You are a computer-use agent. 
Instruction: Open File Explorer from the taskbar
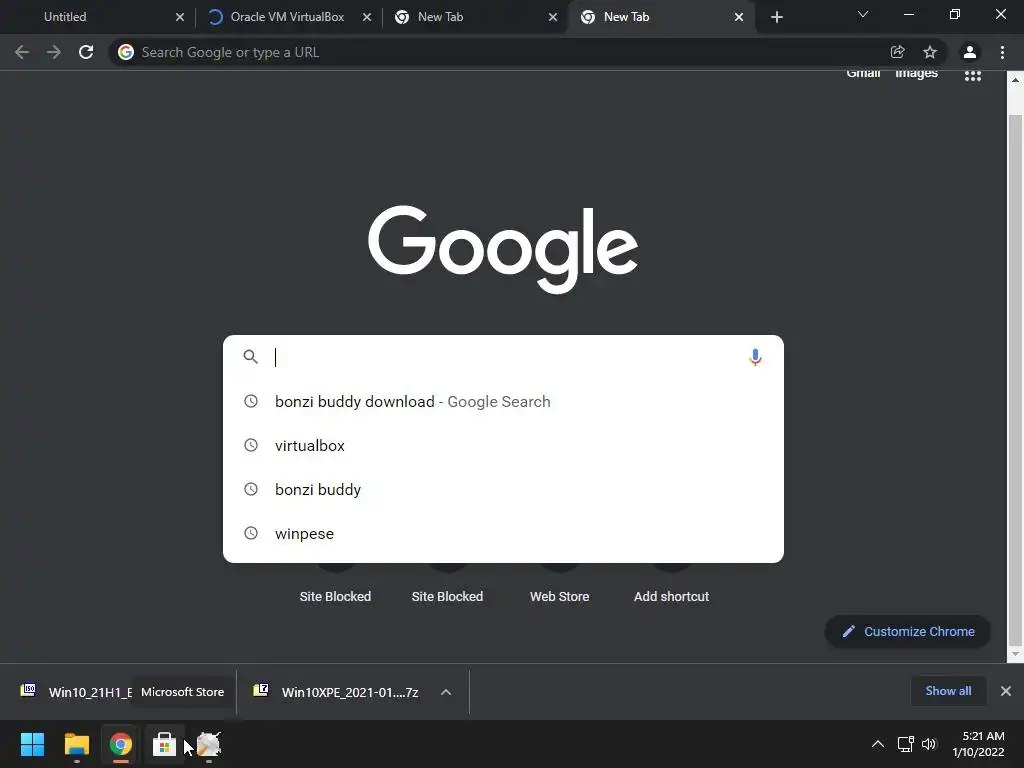tap(76, 744)
